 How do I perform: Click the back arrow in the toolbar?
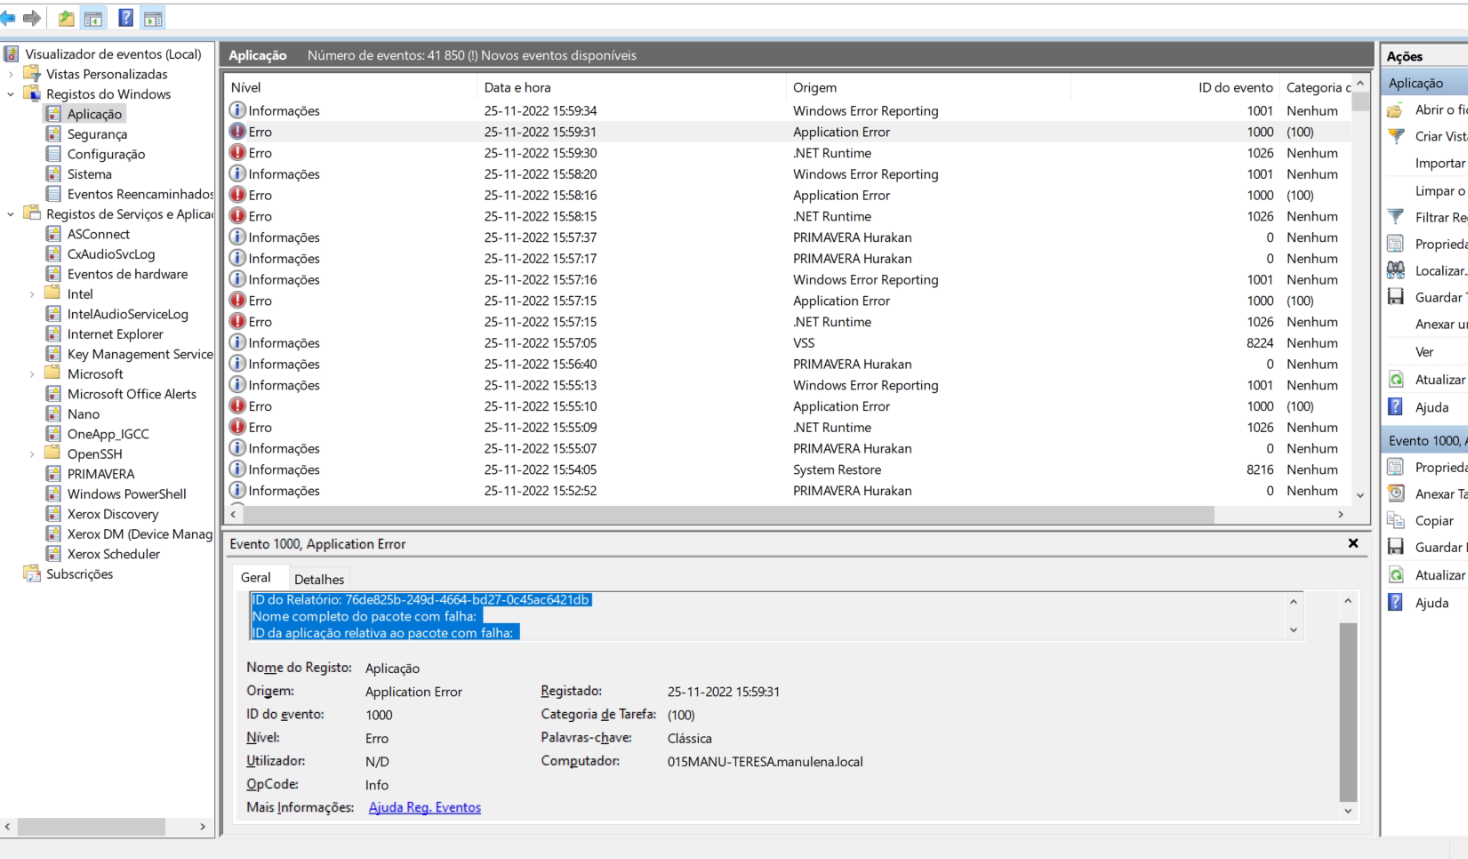tap(8, 18)
